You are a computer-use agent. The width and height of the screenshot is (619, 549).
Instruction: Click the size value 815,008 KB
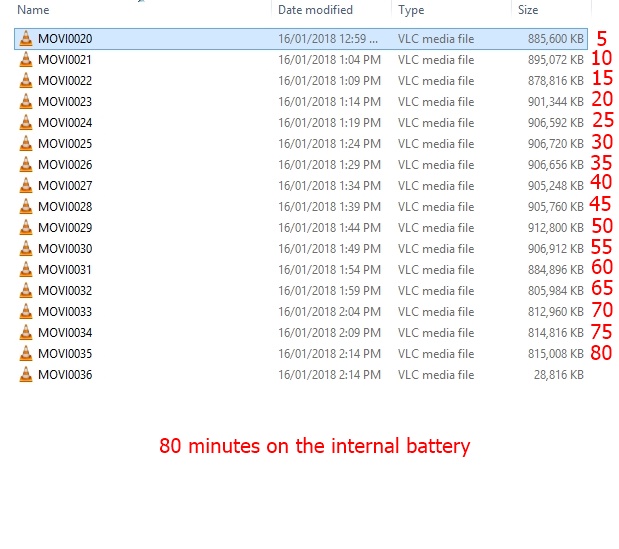[555, 354]
